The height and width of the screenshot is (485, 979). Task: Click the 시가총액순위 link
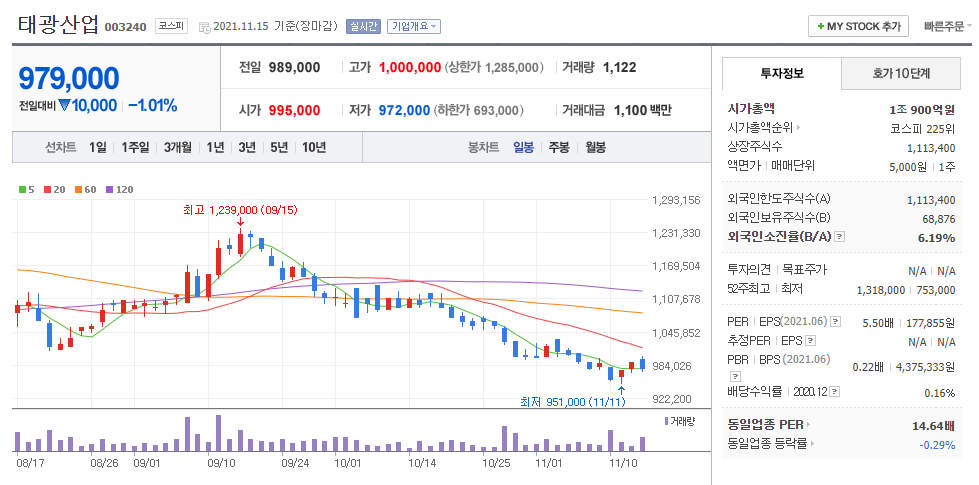click(760, 128)
